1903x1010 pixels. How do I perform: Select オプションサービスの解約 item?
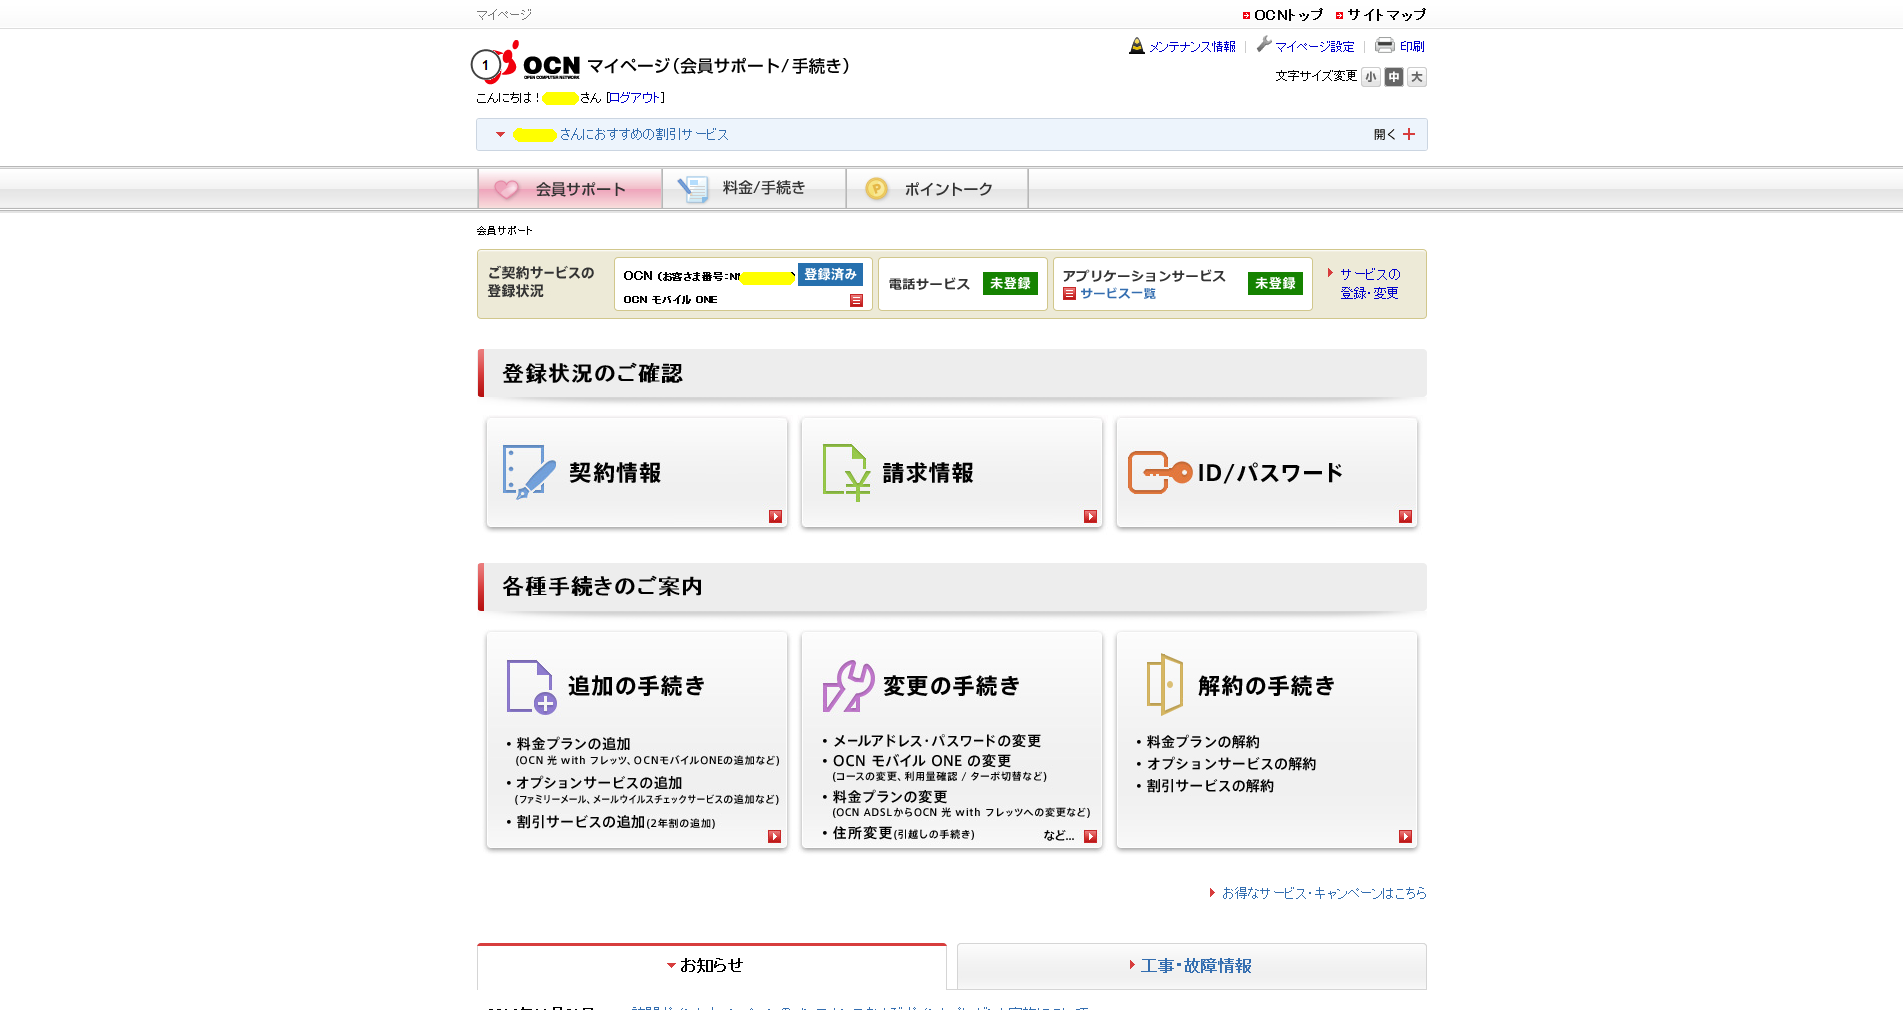tap(1231, 764)
